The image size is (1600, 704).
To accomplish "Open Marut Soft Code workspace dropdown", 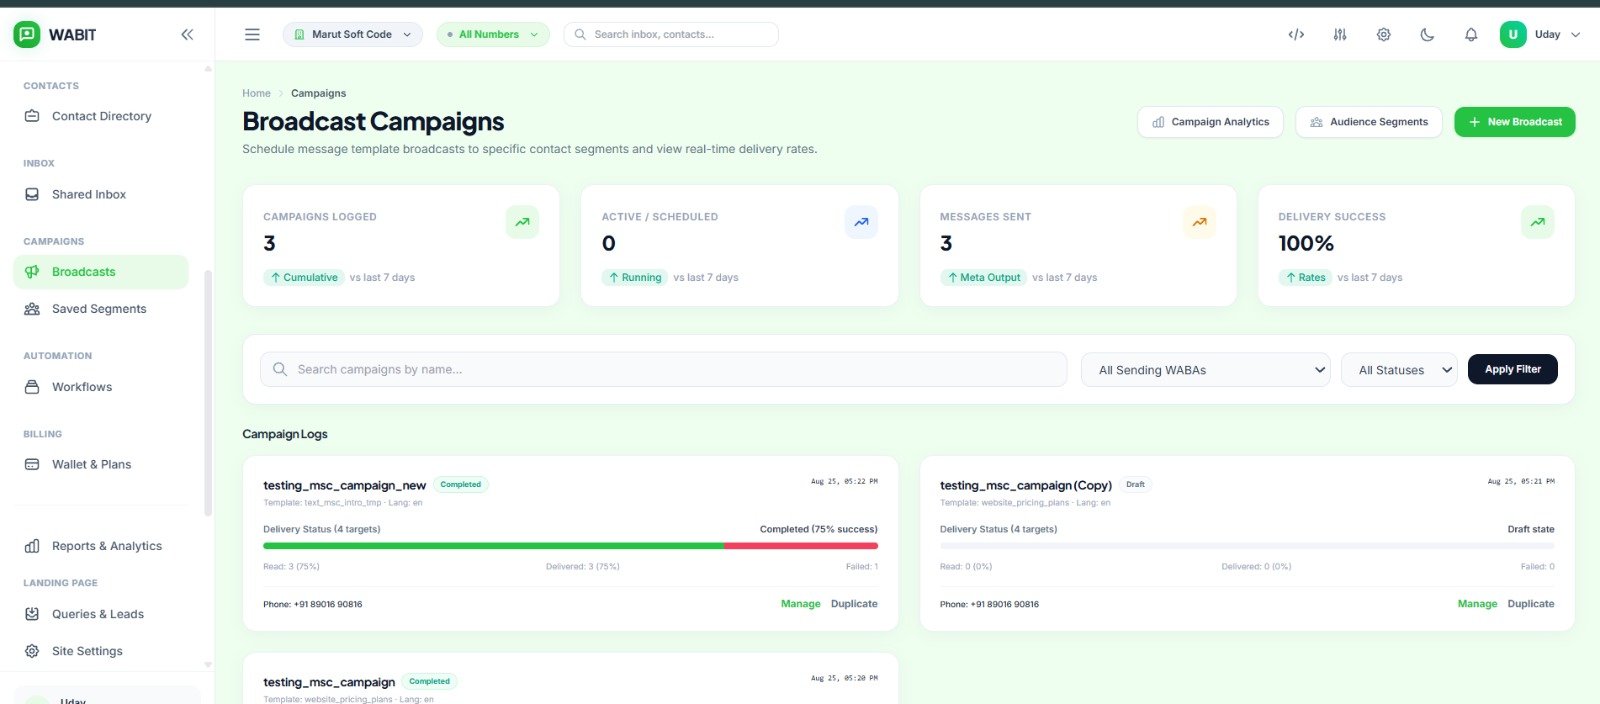I will (x=352, y=35).
